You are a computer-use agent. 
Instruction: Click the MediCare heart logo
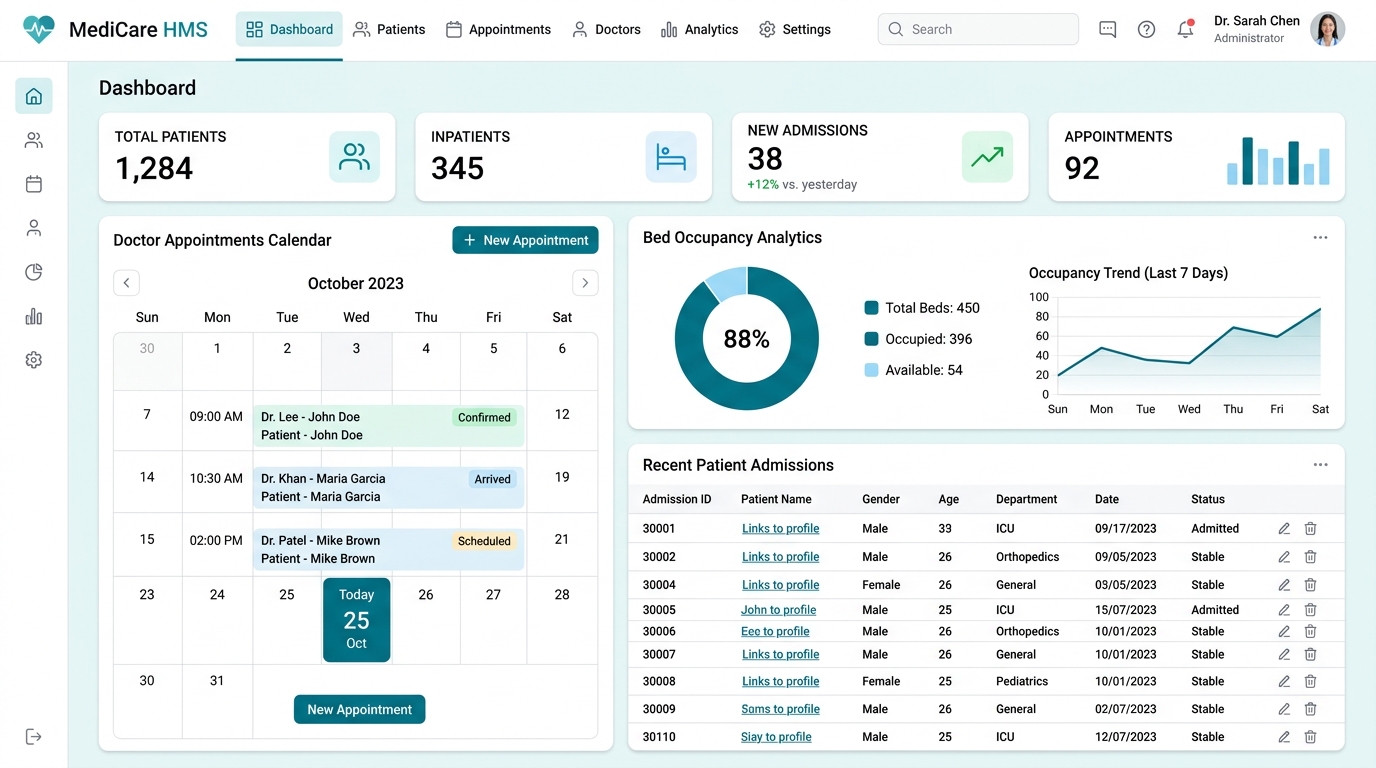click(x=39, y=29)
